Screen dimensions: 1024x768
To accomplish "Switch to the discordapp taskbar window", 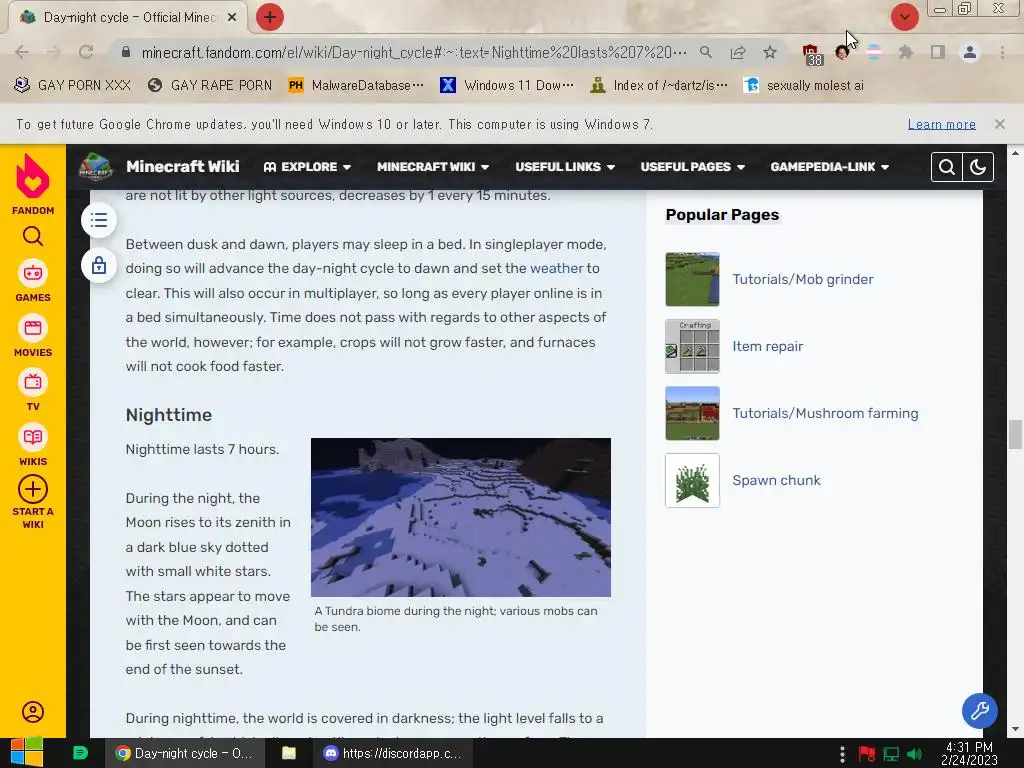I will coord(392,753).
